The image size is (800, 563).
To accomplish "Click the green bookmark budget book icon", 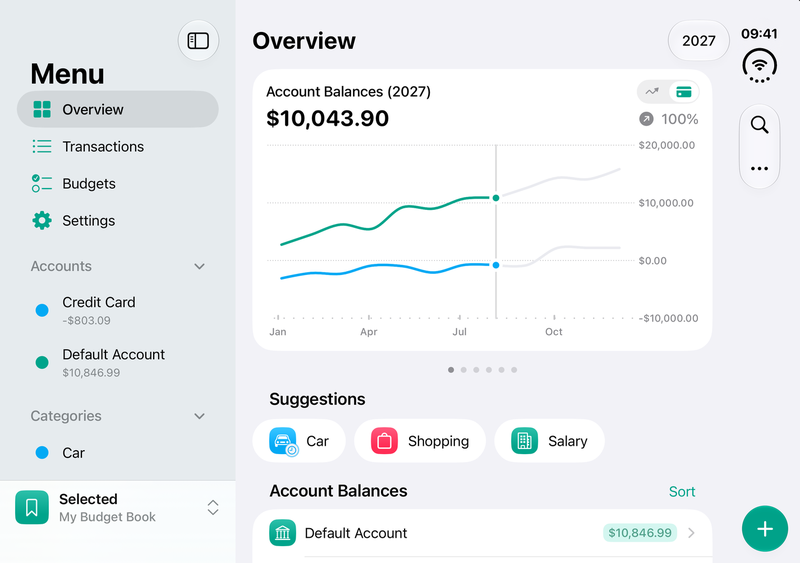I will [x=32, y=507].
